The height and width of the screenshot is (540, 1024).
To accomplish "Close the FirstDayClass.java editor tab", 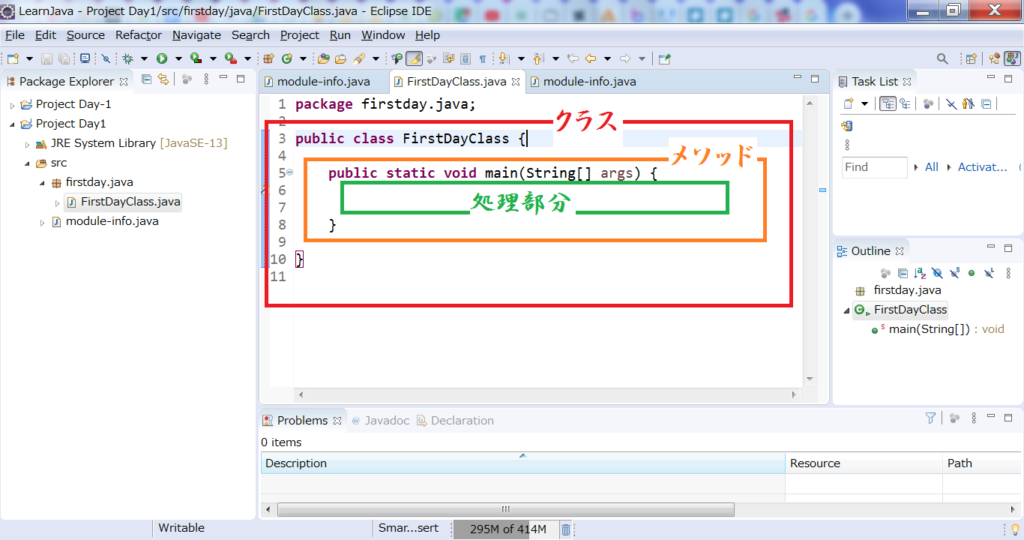I will pos(516,82).
